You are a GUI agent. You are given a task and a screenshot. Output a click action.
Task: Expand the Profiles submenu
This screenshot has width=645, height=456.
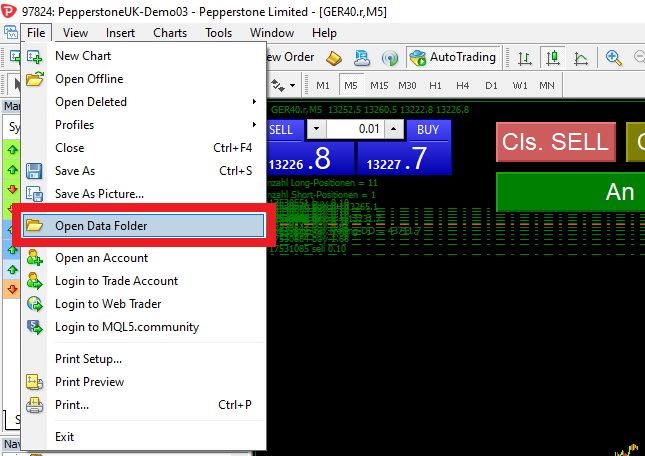tap(143, 125)
